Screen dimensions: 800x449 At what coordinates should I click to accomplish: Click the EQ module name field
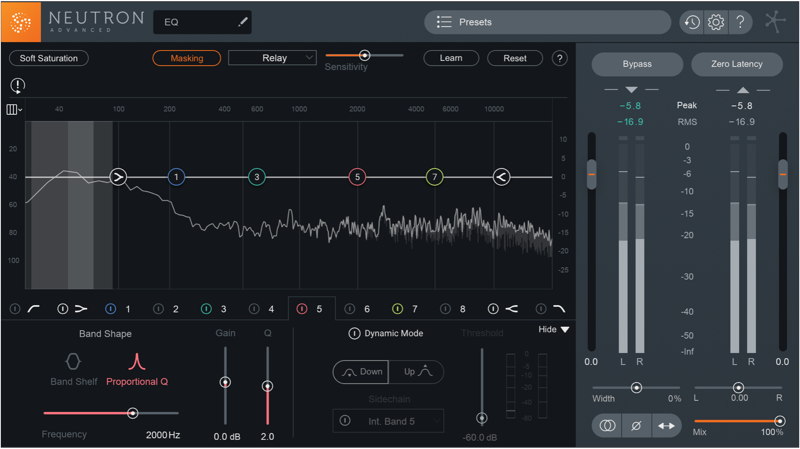(203, 22)
